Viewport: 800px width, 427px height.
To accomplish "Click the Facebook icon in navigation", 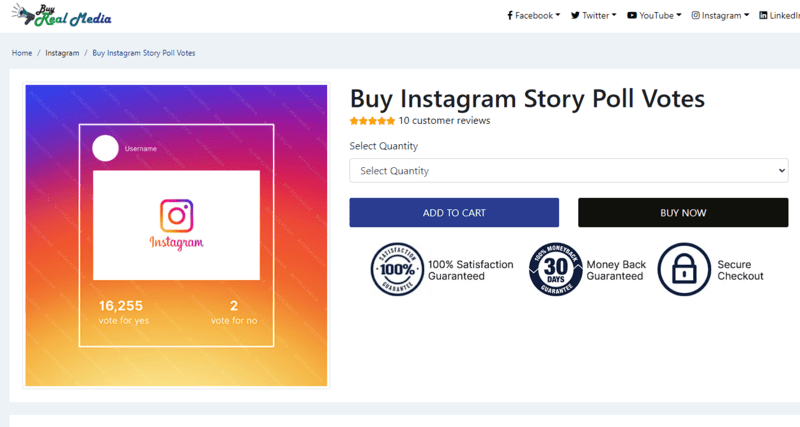I will coord(510,15).
